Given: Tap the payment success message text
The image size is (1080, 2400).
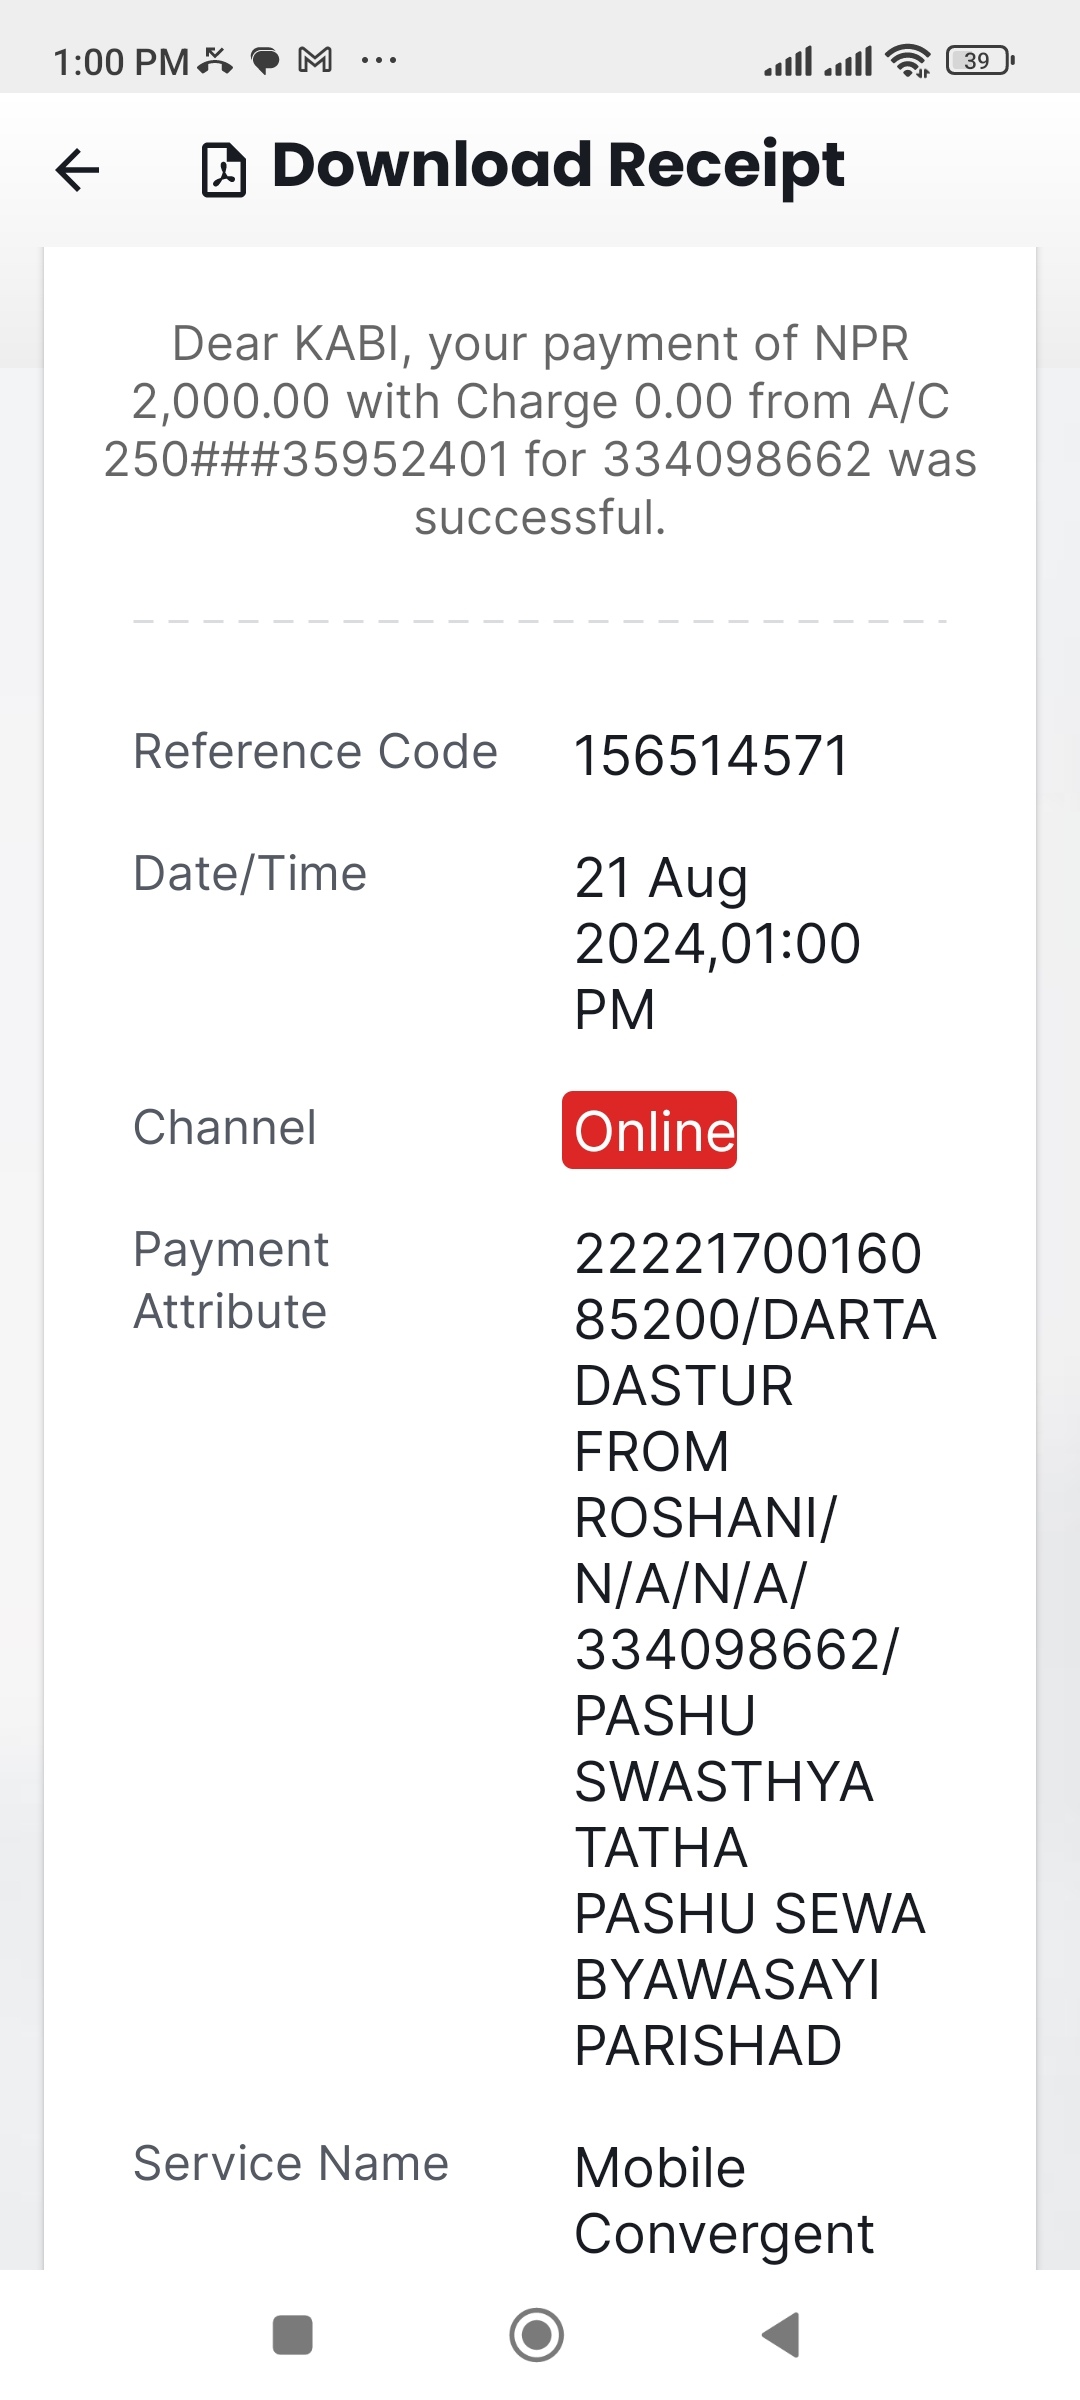Looking at the screenshot, I should (x=540, y=430).
